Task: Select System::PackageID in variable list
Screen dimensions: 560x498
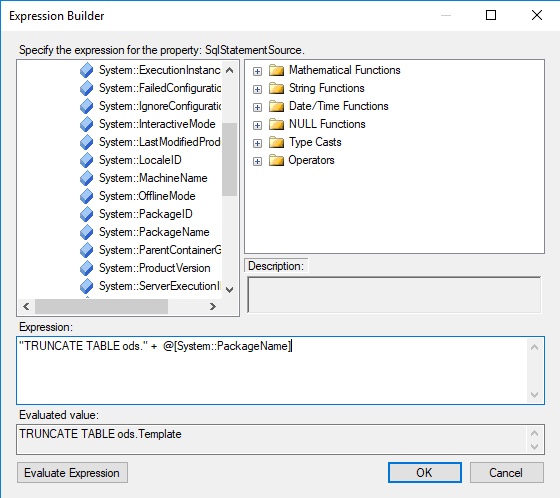Action: (146, 214)
